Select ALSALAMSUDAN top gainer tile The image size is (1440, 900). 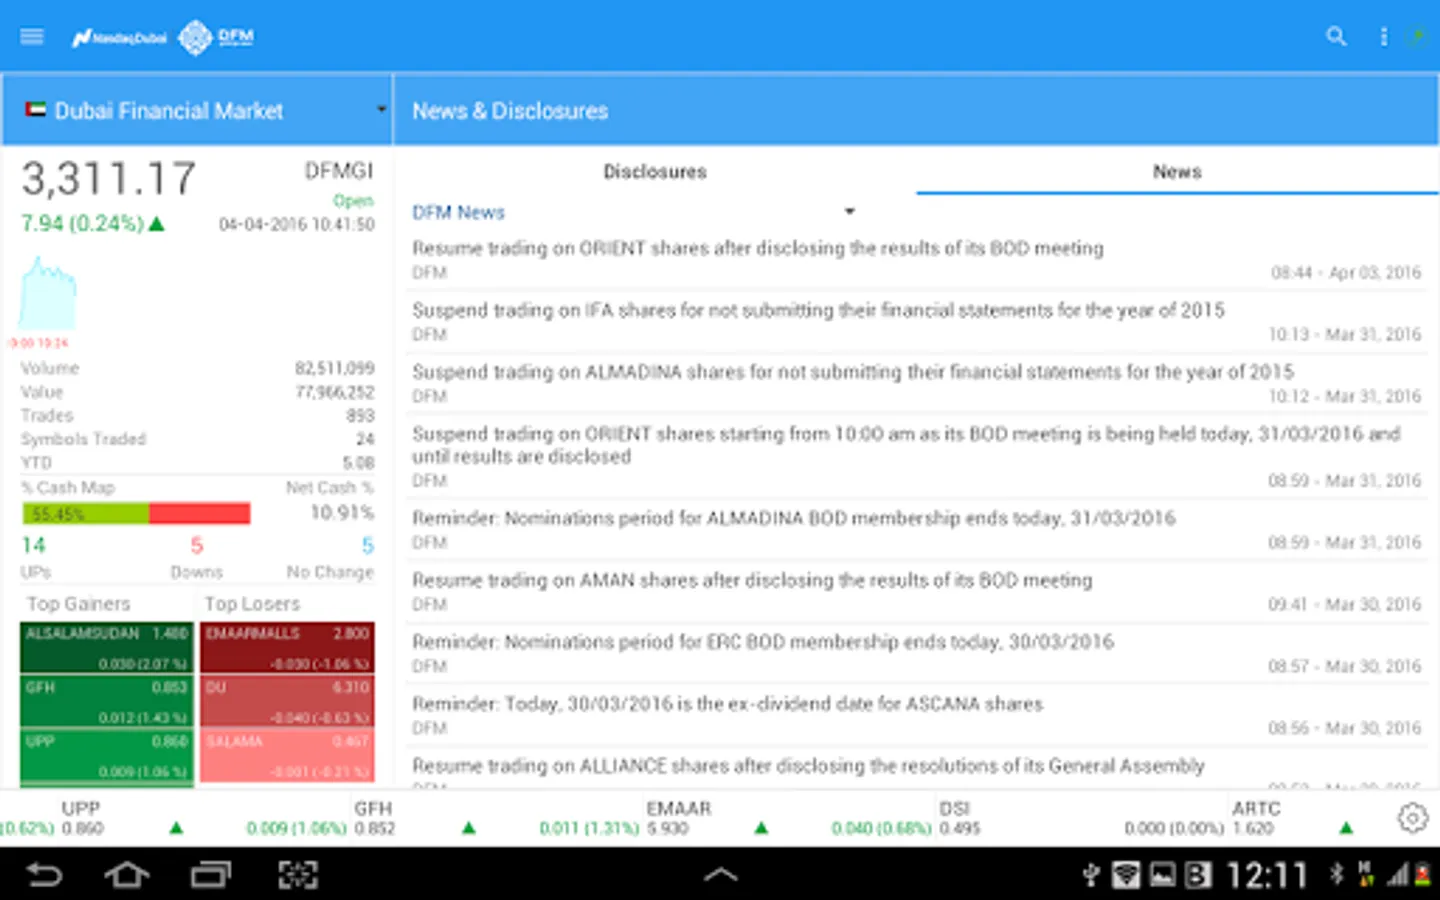(107, 648)
